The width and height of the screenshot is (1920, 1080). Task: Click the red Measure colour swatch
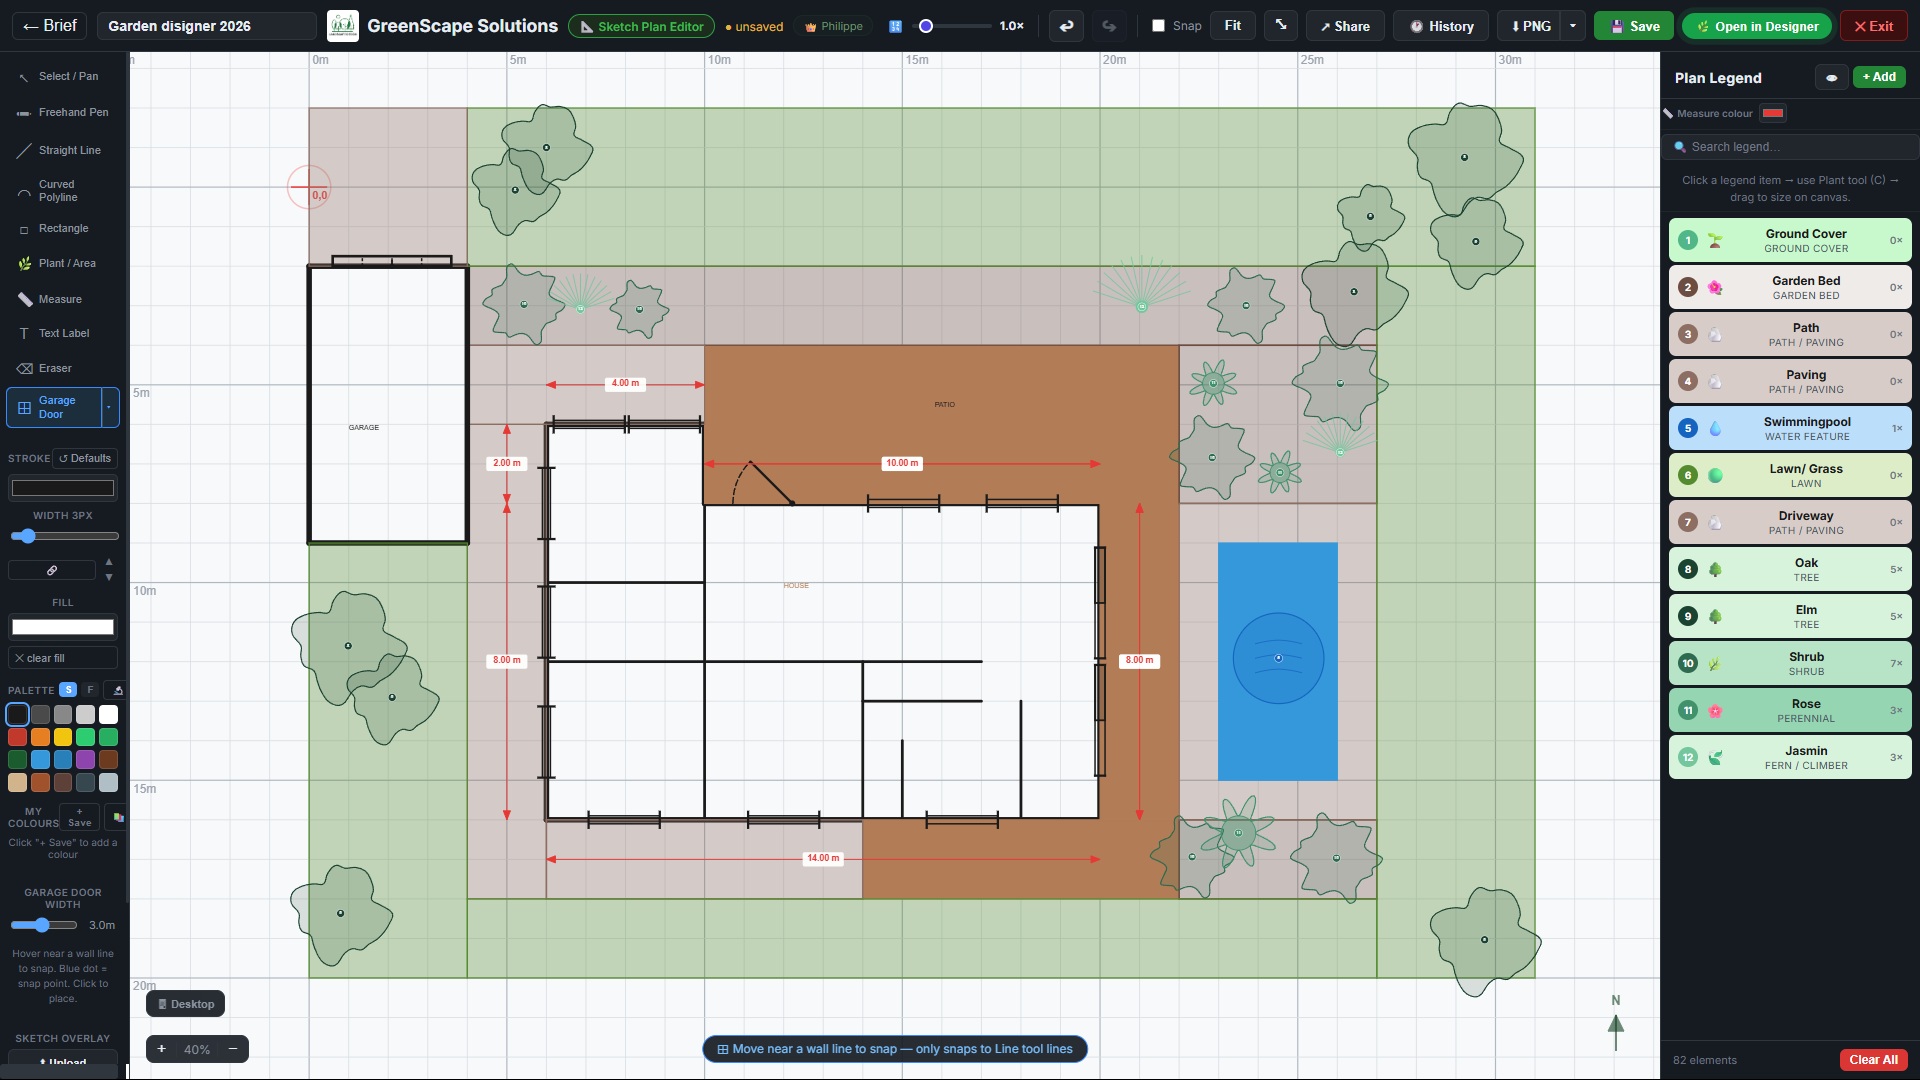[1773, 113]
